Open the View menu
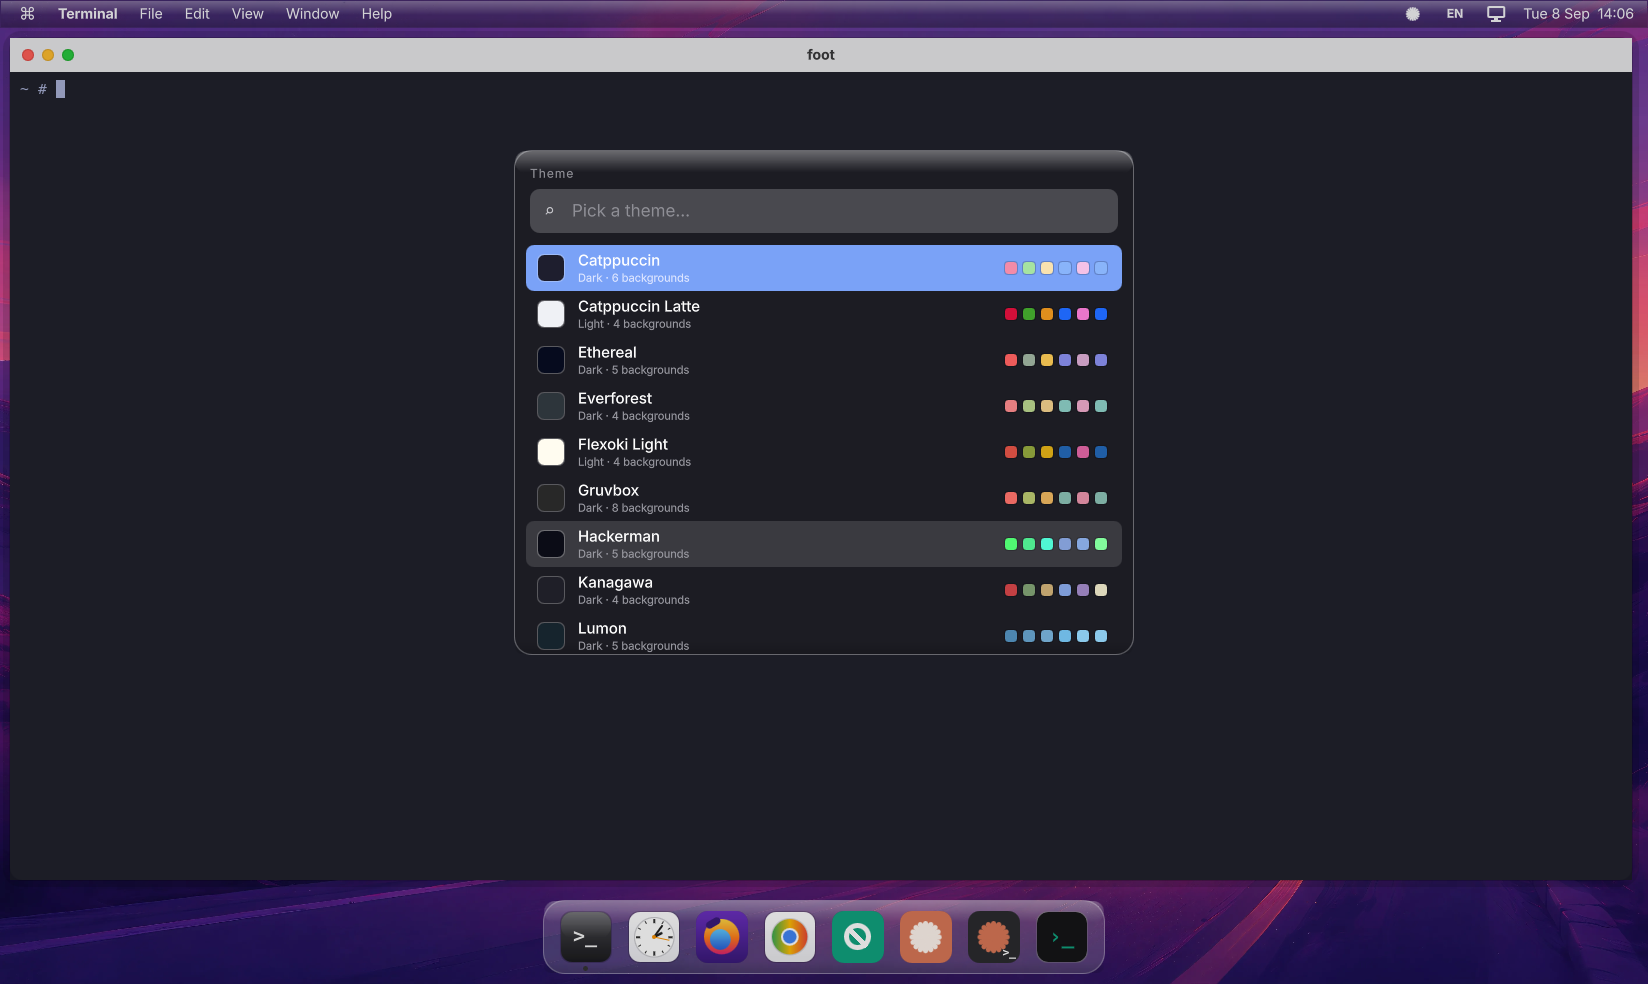This screenshot has width=1648, height=984. pyautogui.click(x=247, y=14)
